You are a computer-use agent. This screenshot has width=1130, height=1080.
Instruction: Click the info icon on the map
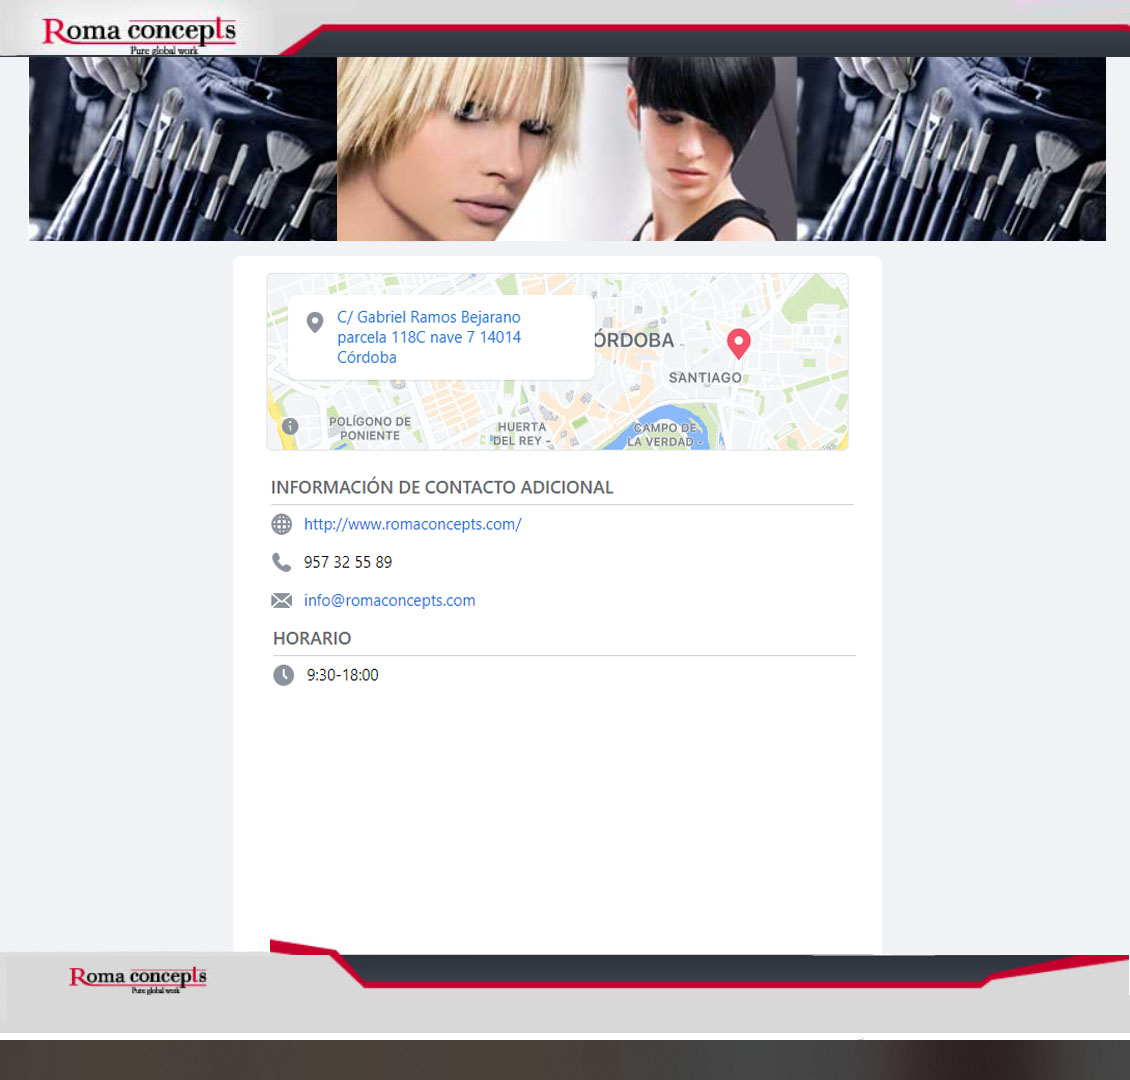(x=290, y=426)
